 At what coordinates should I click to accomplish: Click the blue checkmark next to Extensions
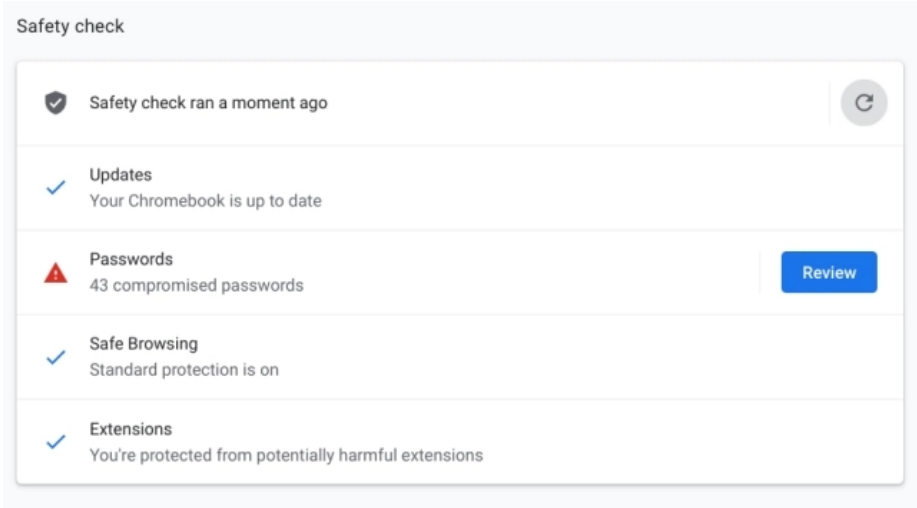pos(56,441)
